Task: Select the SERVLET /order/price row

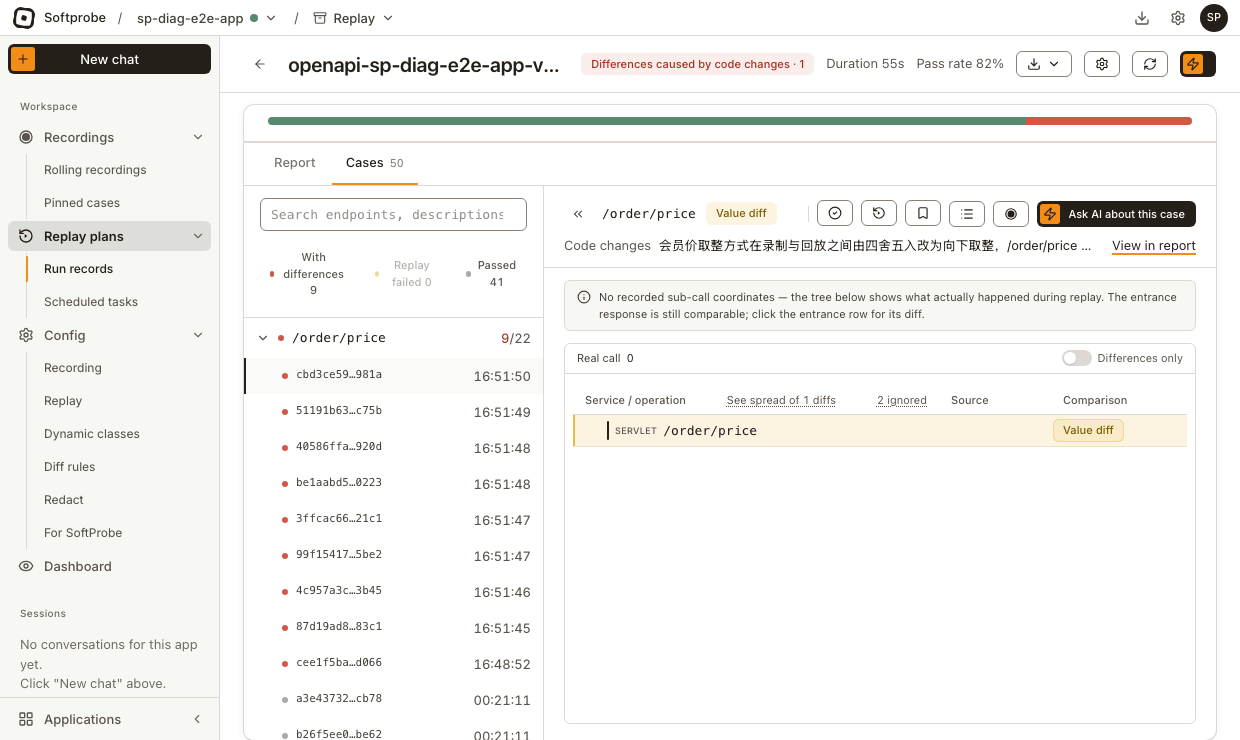Action: (x=880, y=431)
